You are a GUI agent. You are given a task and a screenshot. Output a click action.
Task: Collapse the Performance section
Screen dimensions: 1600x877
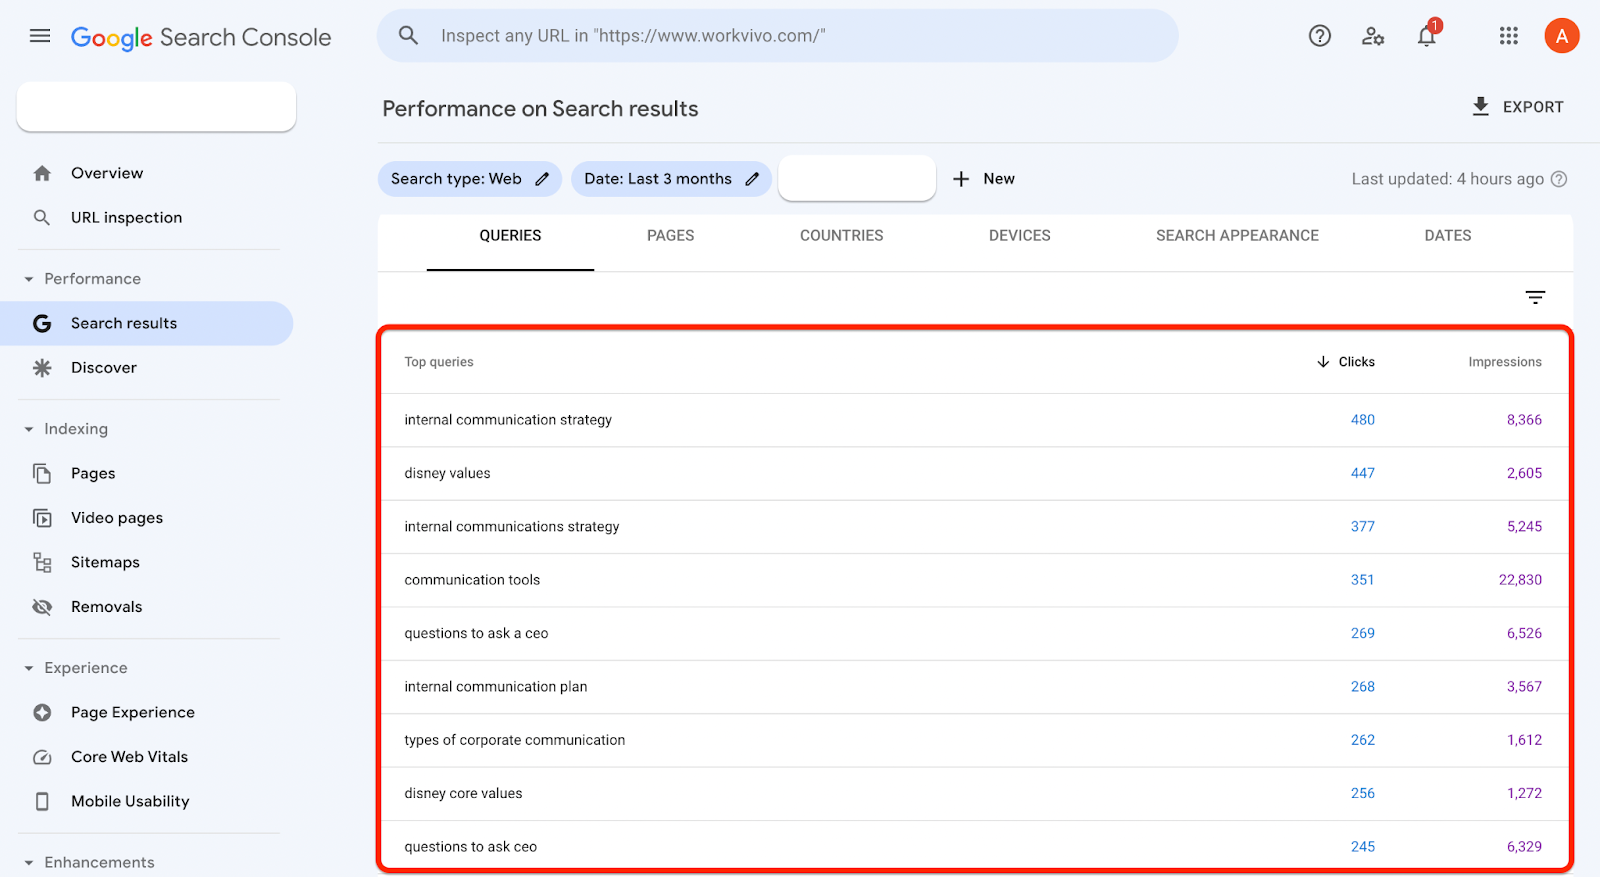tap(29, 279)
